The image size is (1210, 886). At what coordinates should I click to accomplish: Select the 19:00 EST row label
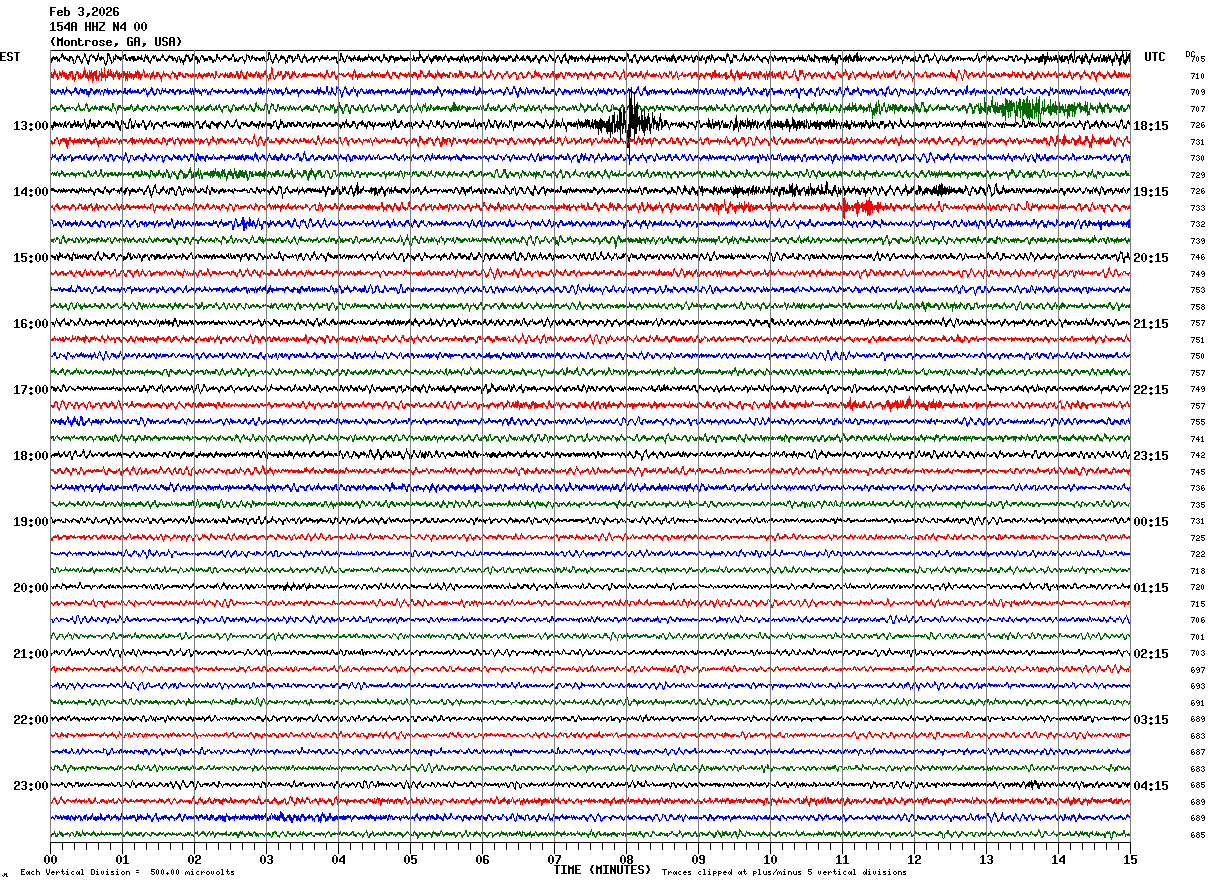coord(31,522)
